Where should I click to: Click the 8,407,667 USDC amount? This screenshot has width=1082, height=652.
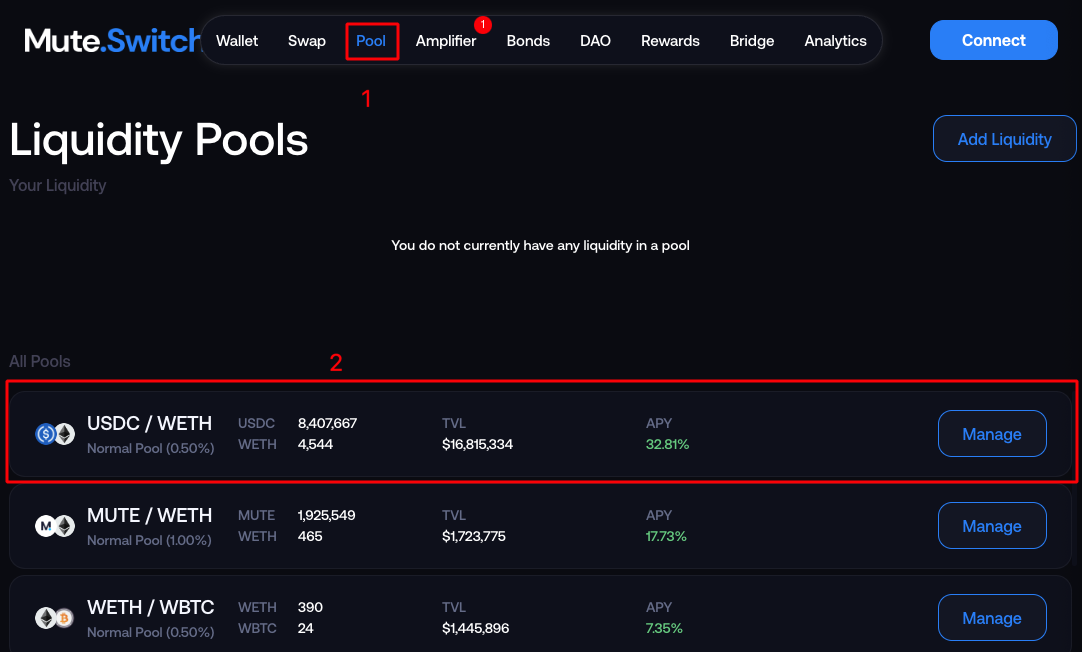(327, 423)
